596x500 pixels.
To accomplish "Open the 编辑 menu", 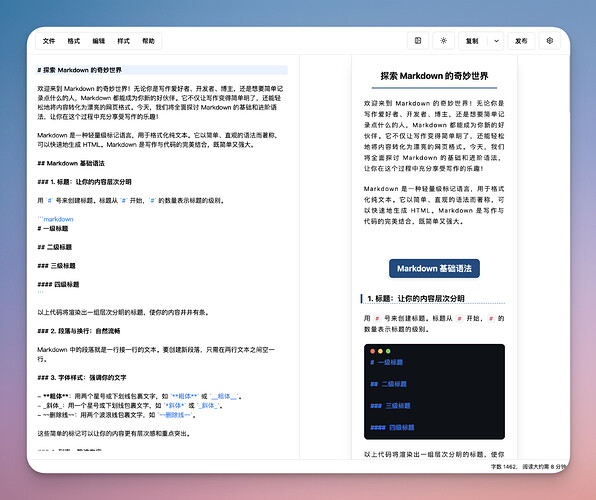I will click(x=98, y=41).
